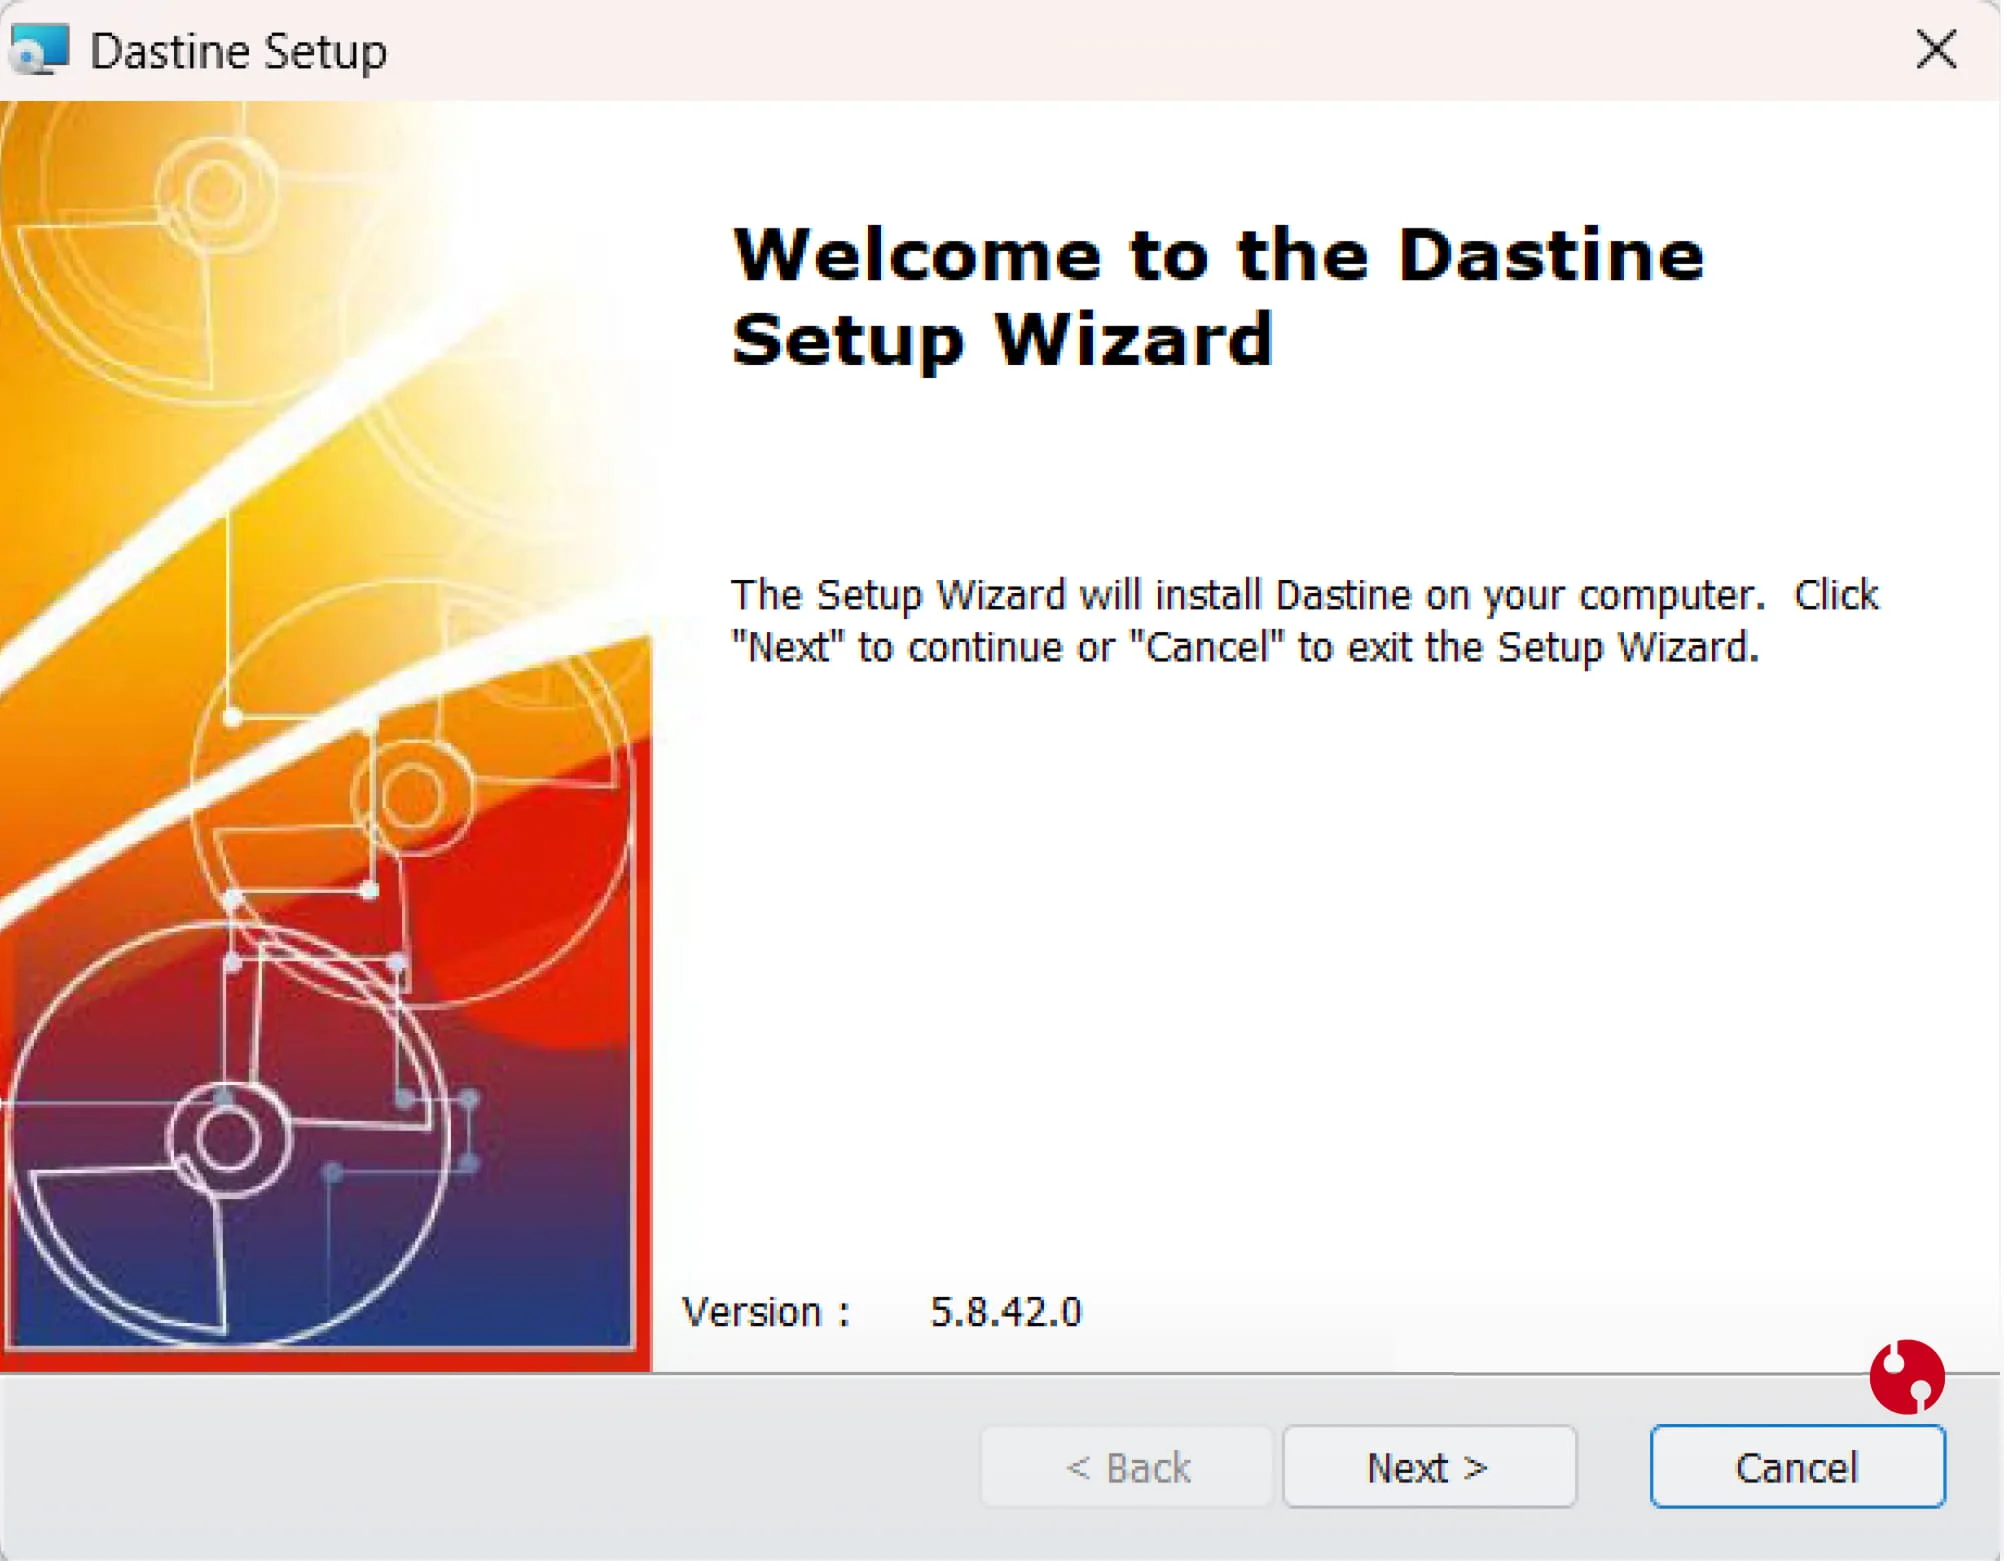
Task: Click the red round logo above Cancel
Action: pyautogui.click(x=1907, y=1377)
